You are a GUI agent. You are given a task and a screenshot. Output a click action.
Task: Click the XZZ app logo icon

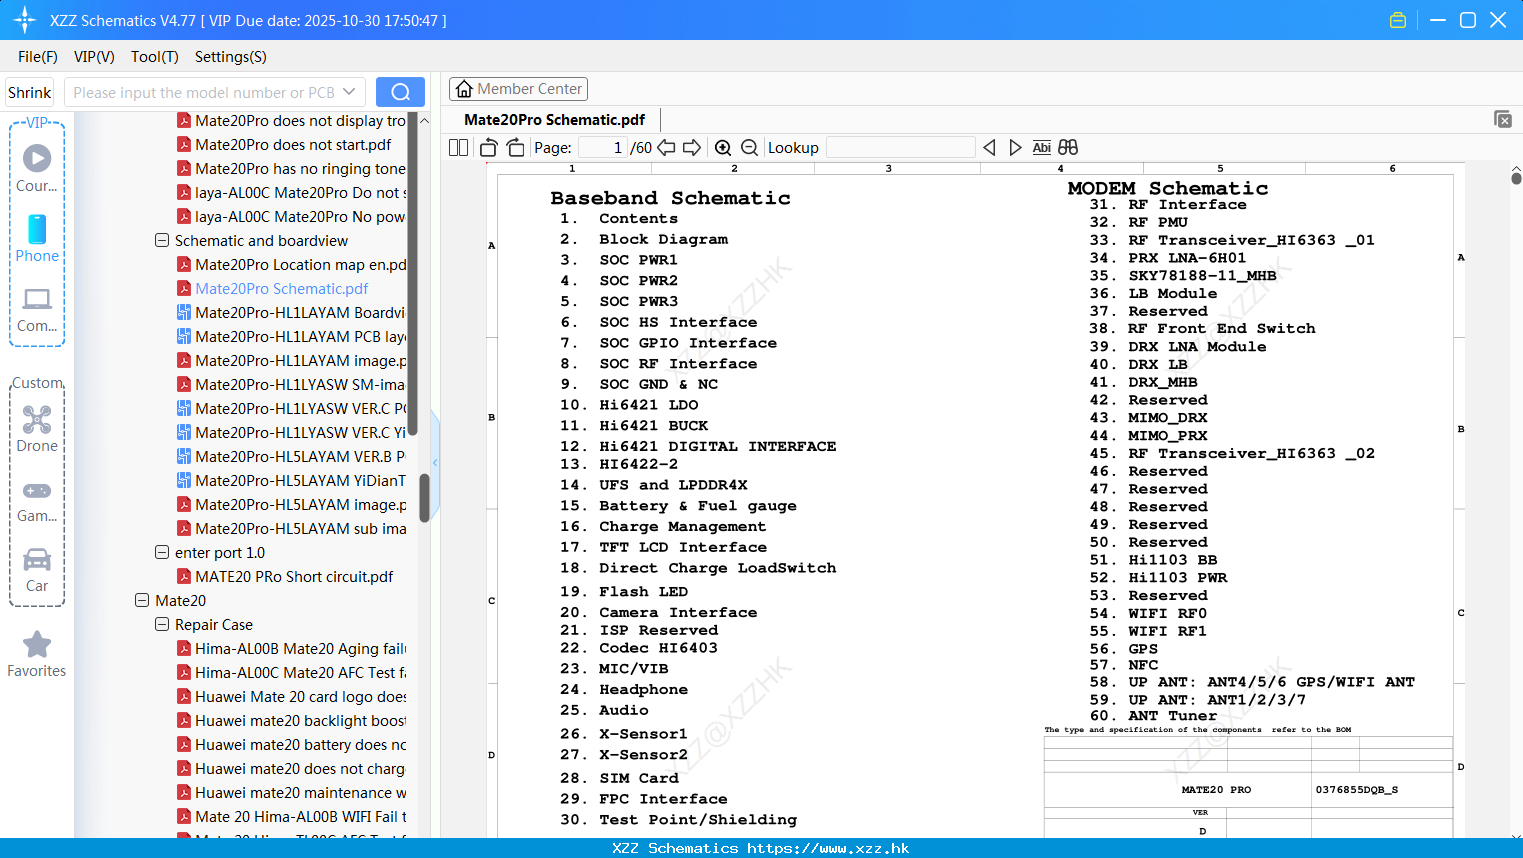point(25,20)
